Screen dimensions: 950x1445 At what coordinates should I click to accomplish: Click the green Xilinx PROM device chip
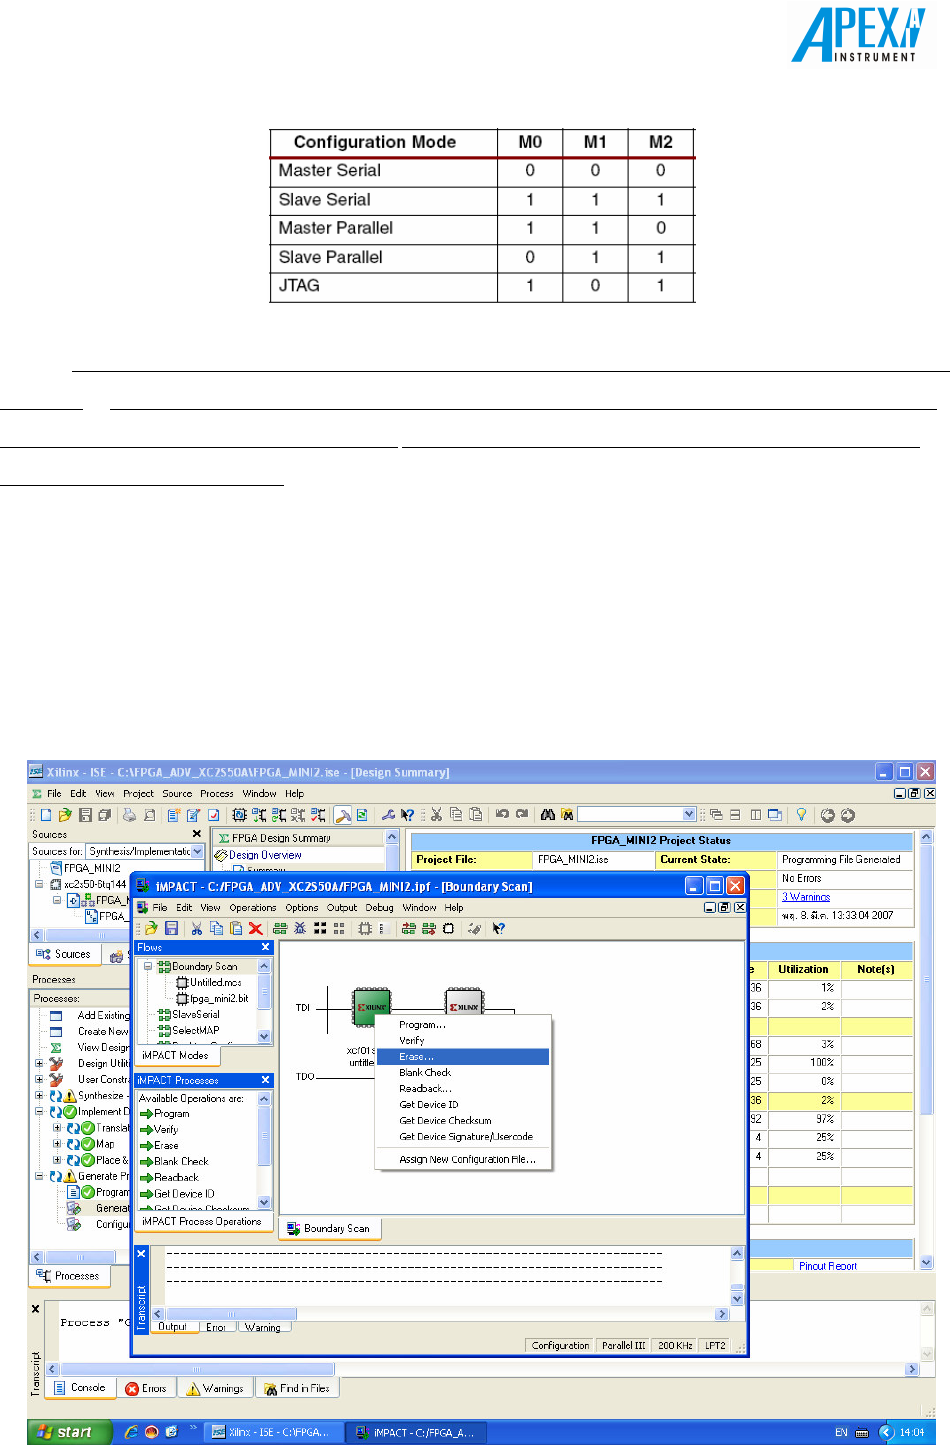(372, 1006)
